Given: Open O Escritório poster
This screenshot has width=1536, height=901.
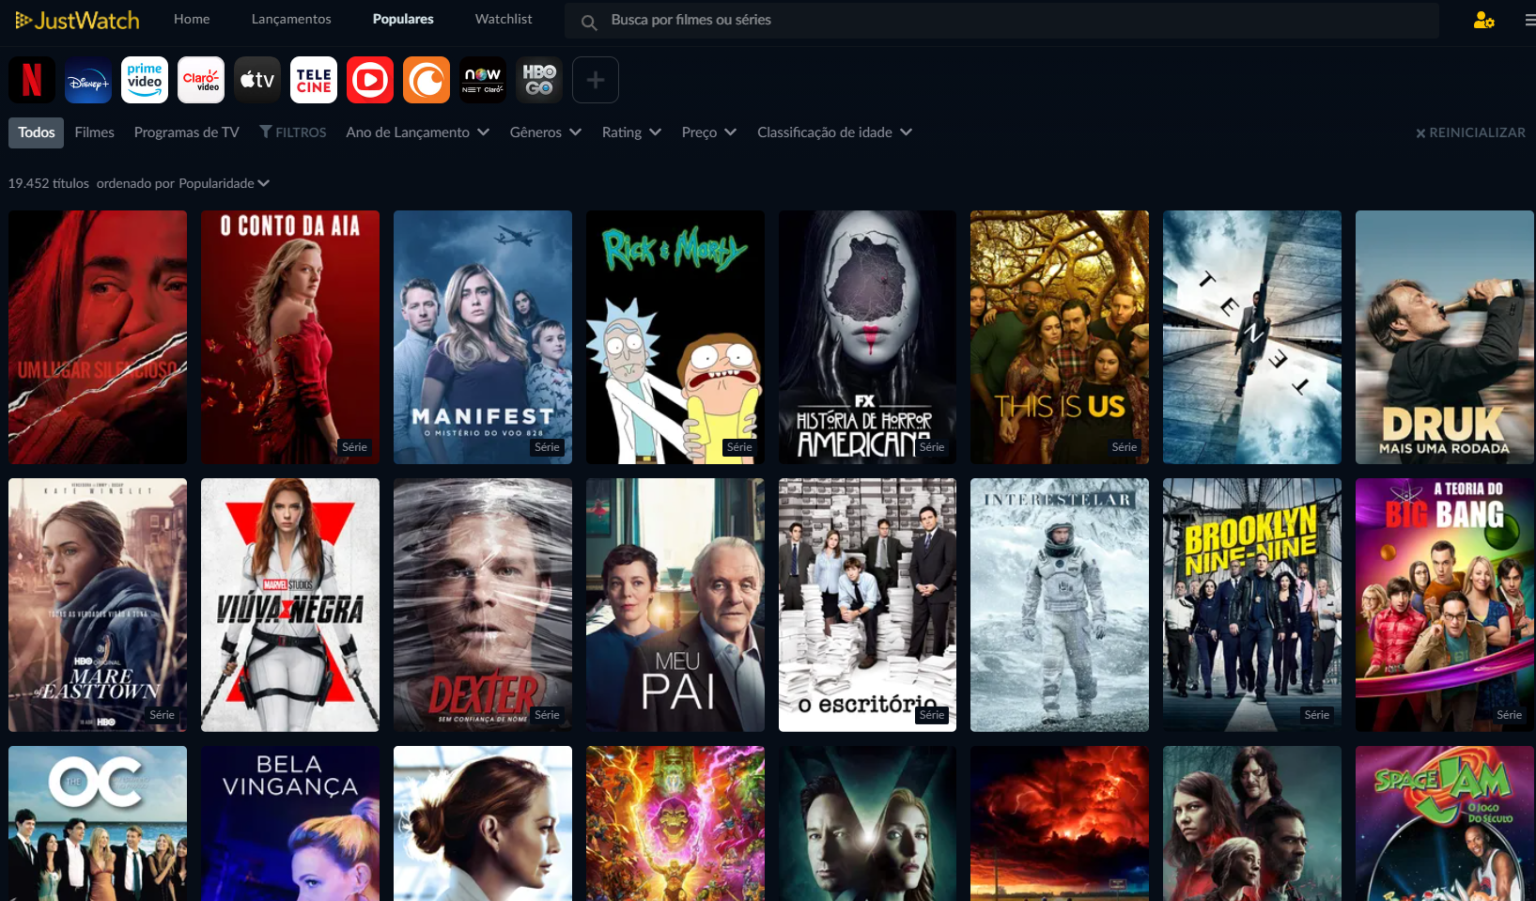Looking at the screenshot, I should 867,605.
